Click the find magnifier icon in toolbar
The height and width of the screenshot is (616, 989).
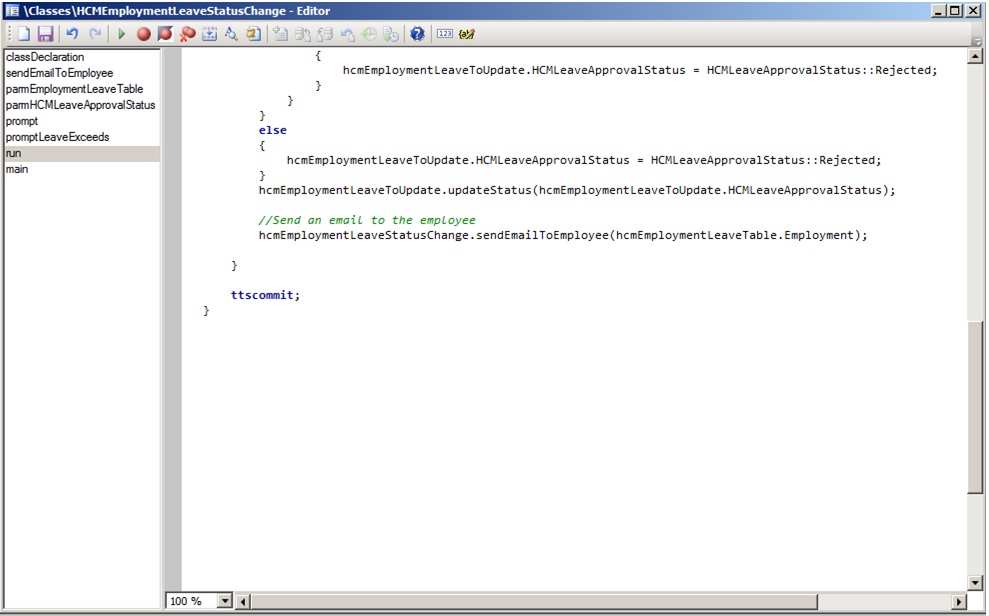click(231, 34)
